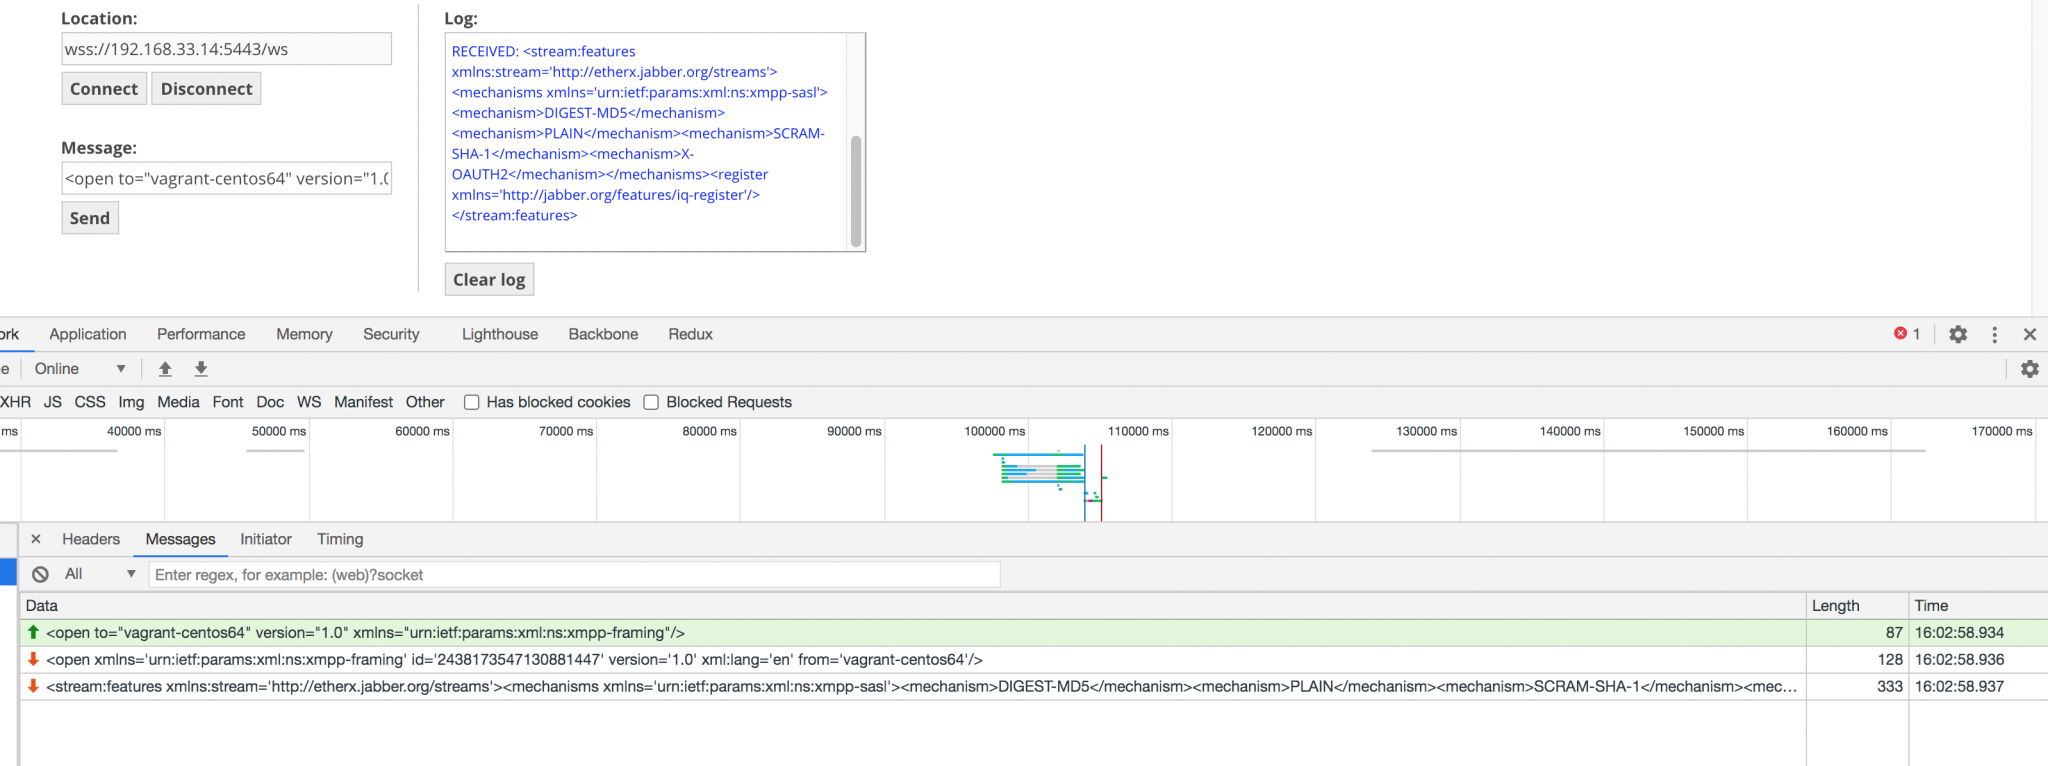Image resolution: width=2048 pixels, height=766 pixels.
Task: Focus the message regex filter field
Action: pyautogui.click(x=574, y=575)
